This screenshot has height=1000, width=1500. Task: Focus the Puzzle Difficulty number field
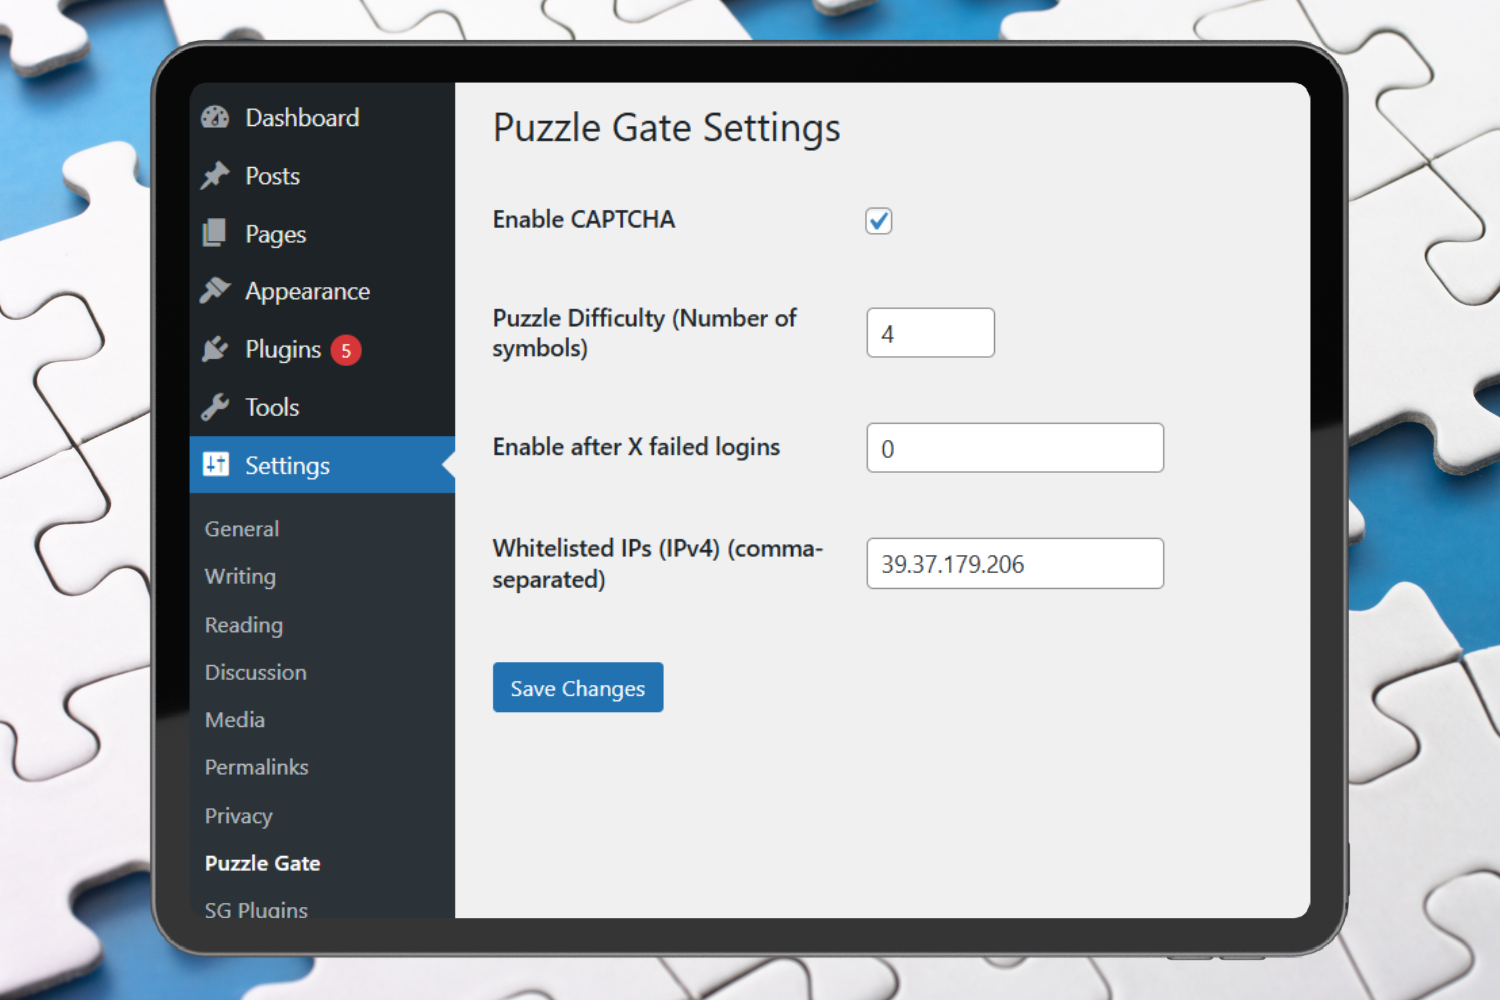[931, 333]
